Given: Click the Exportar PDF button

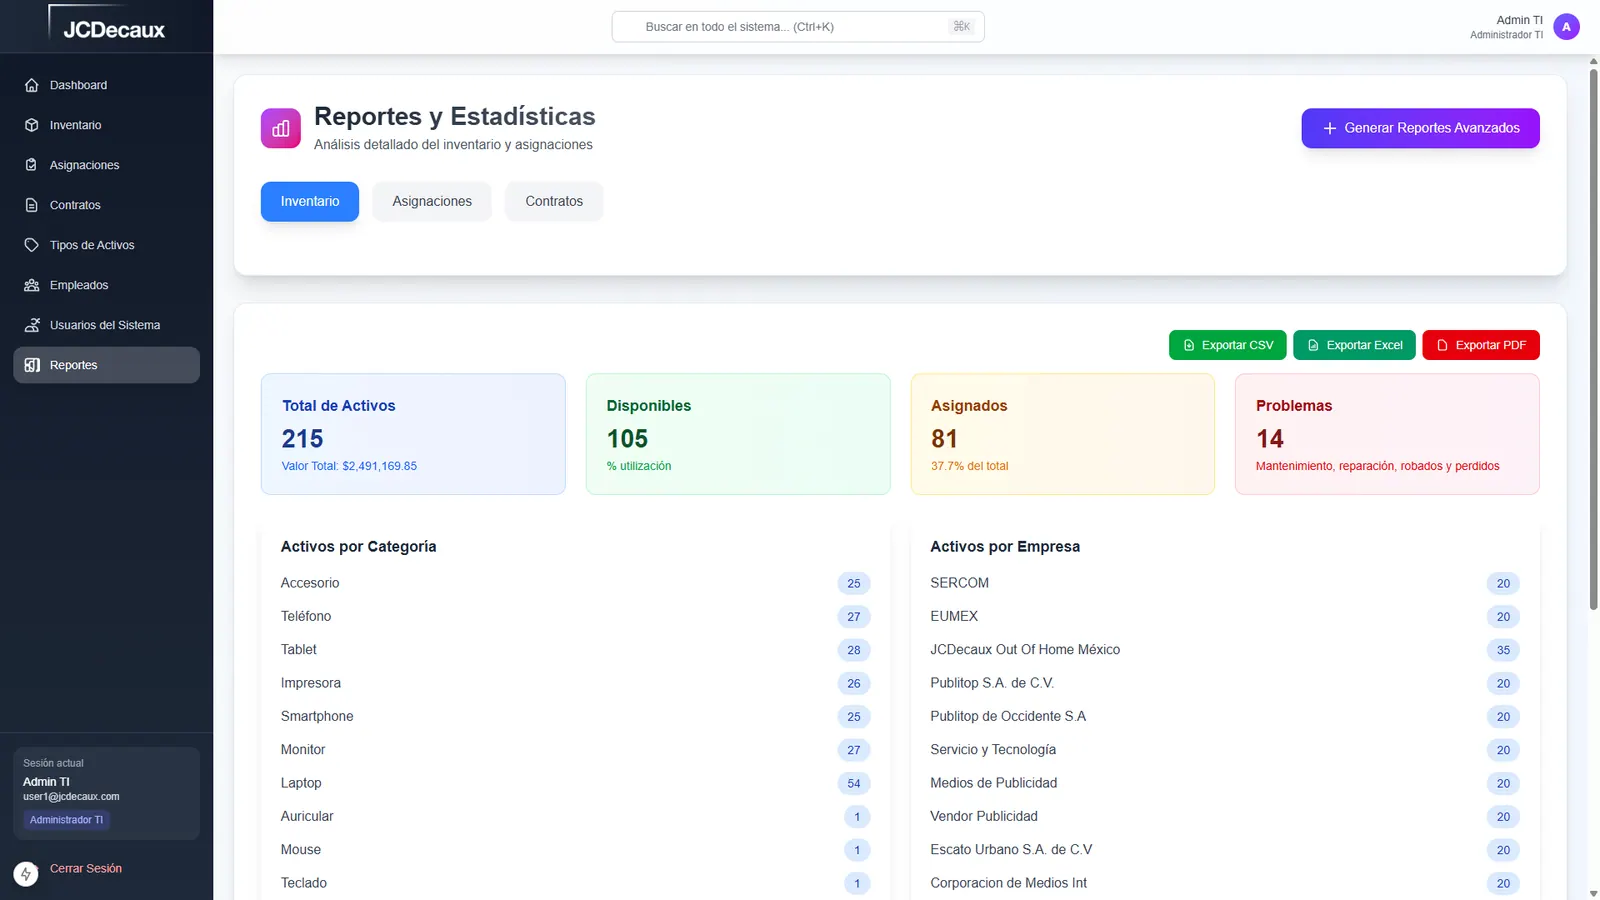Looking at the screenshot, I should [1481, 345].
